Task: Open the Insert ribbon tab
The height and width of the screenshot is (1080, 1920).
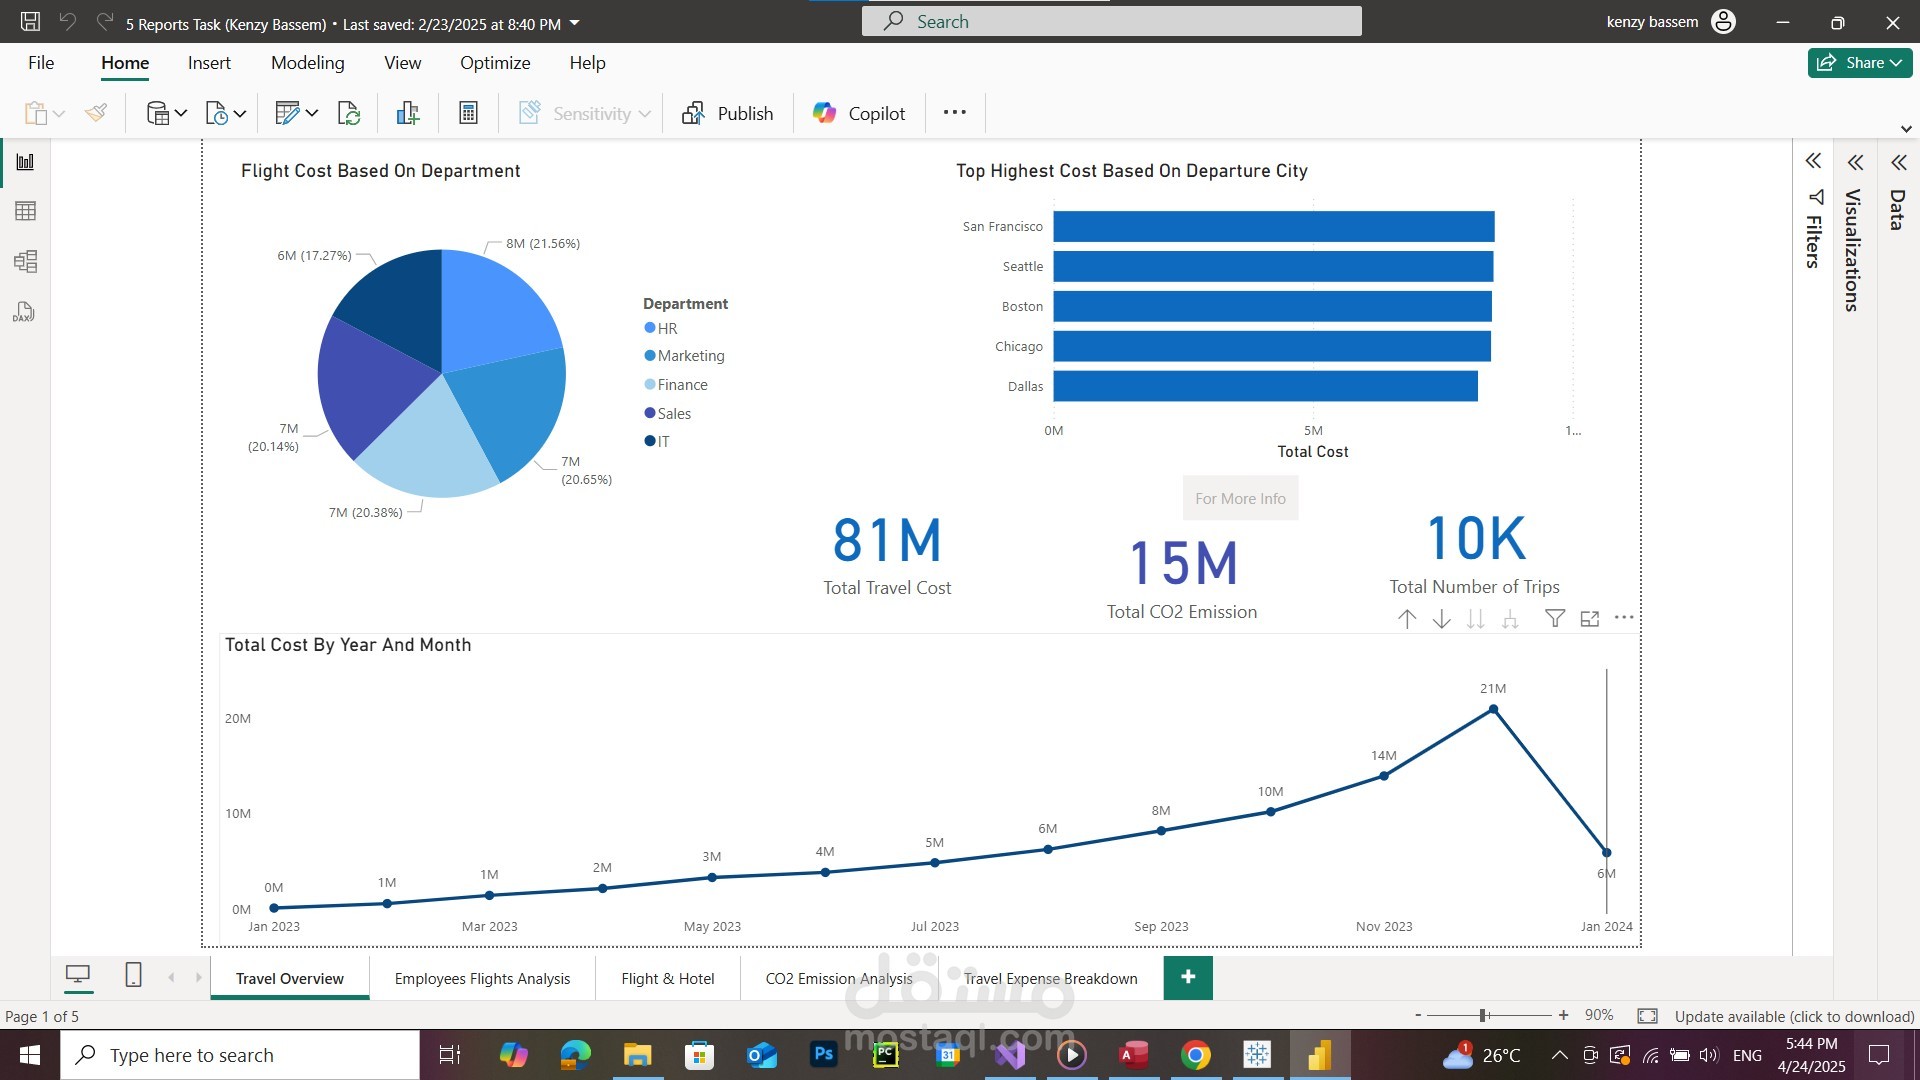Action: pos(209,62)
